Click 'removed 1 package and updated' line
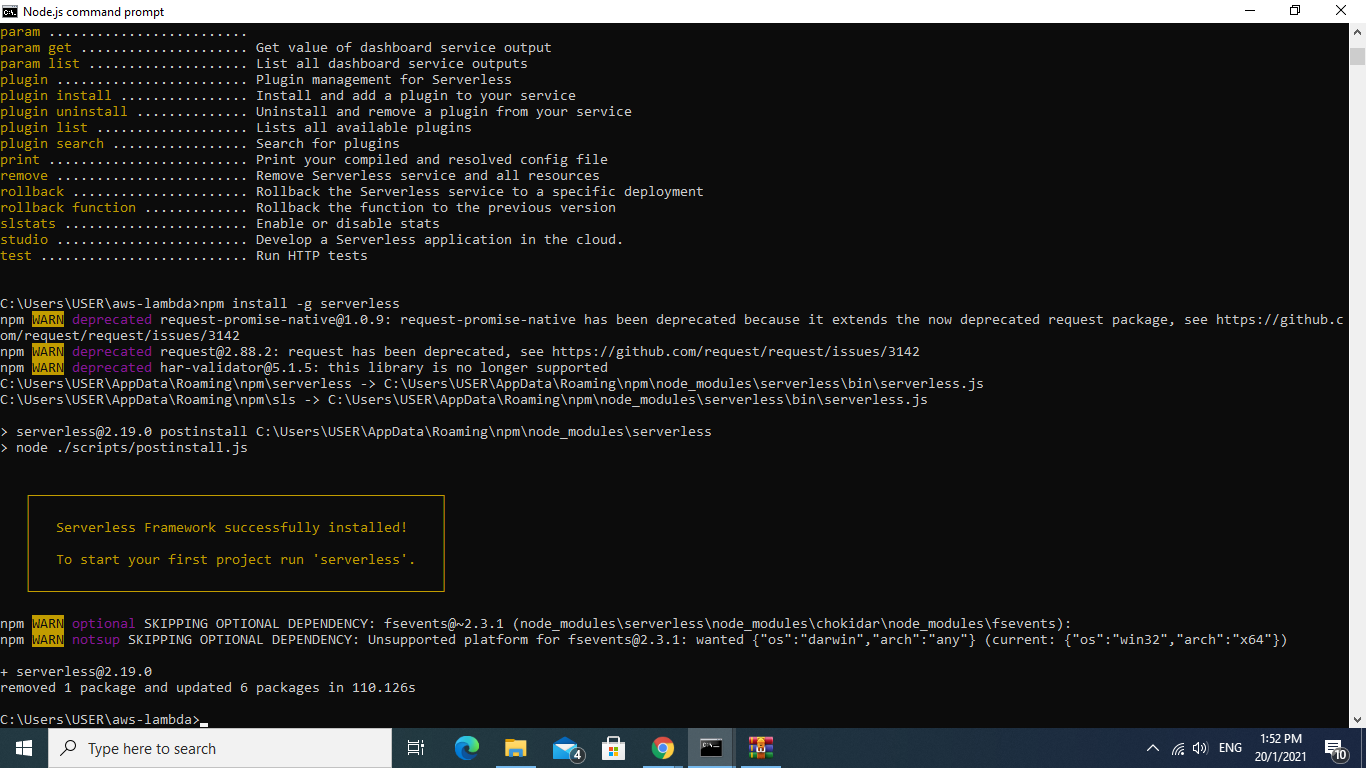Screen dimensions: 1366x768 [x=208, y=687]
